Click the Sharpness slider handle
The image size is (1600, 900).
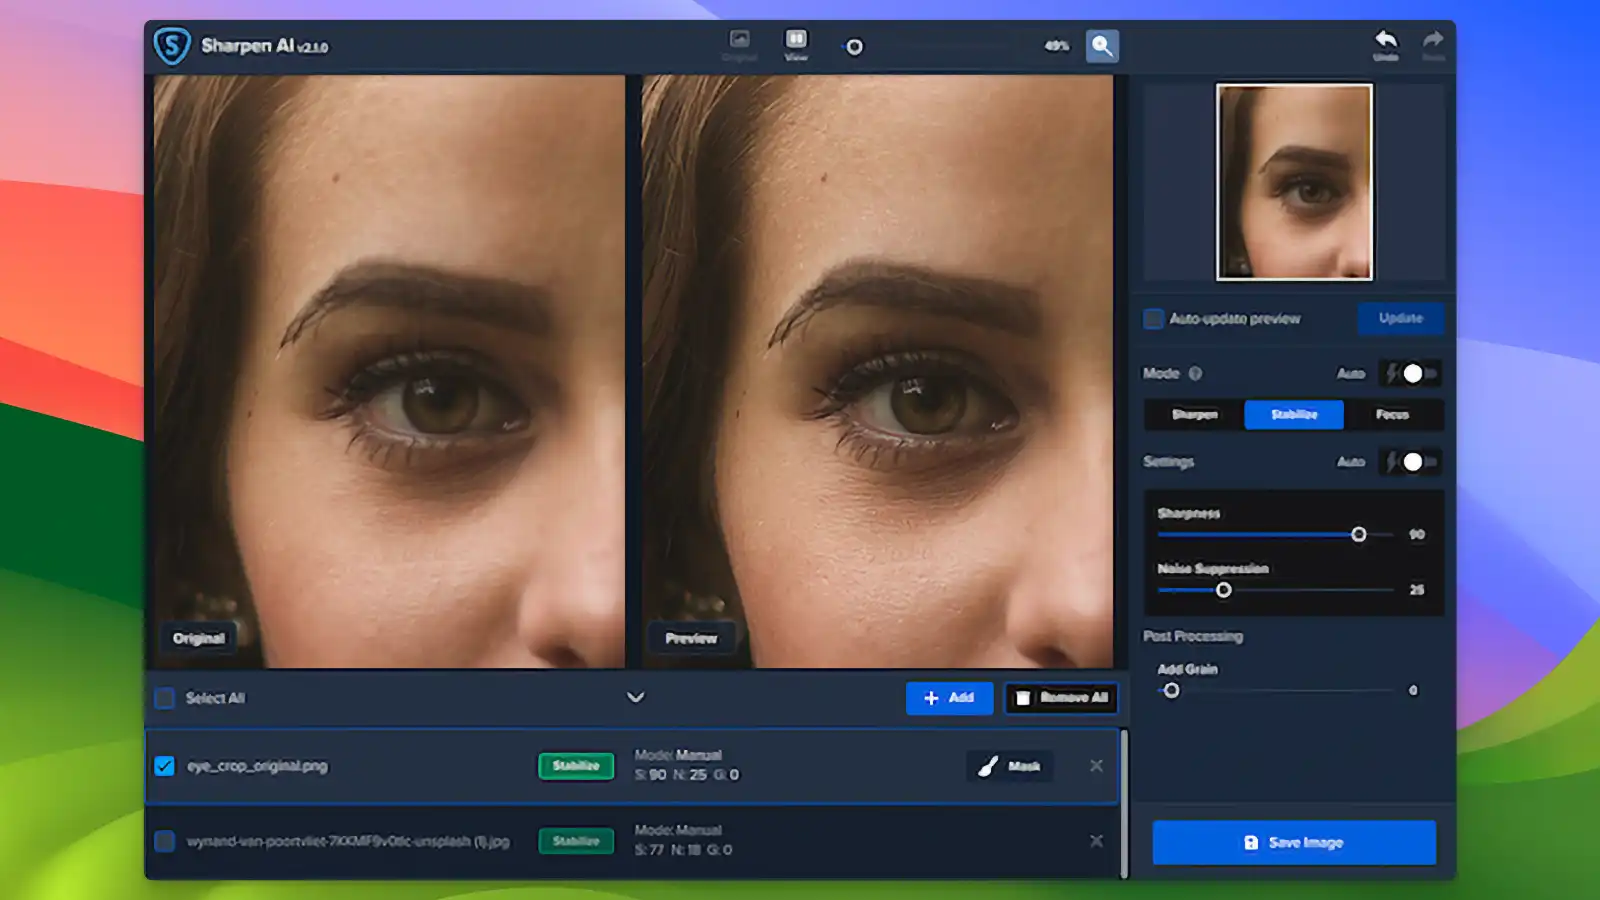tap(1358, 535)
